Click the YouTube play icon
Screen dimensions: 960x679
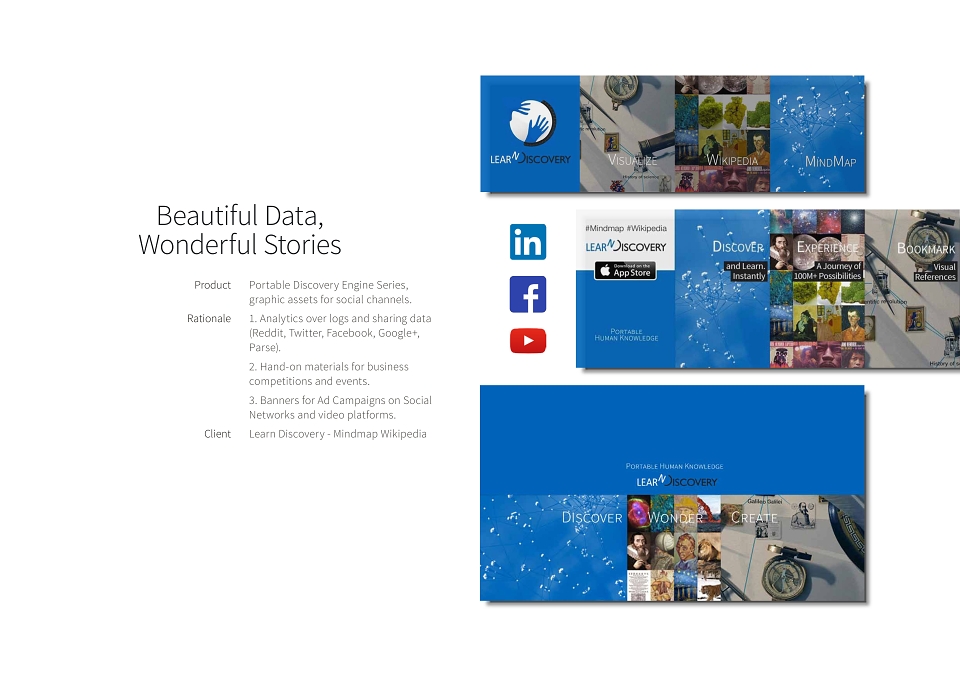pyautogui.click(x=528, y=341)
